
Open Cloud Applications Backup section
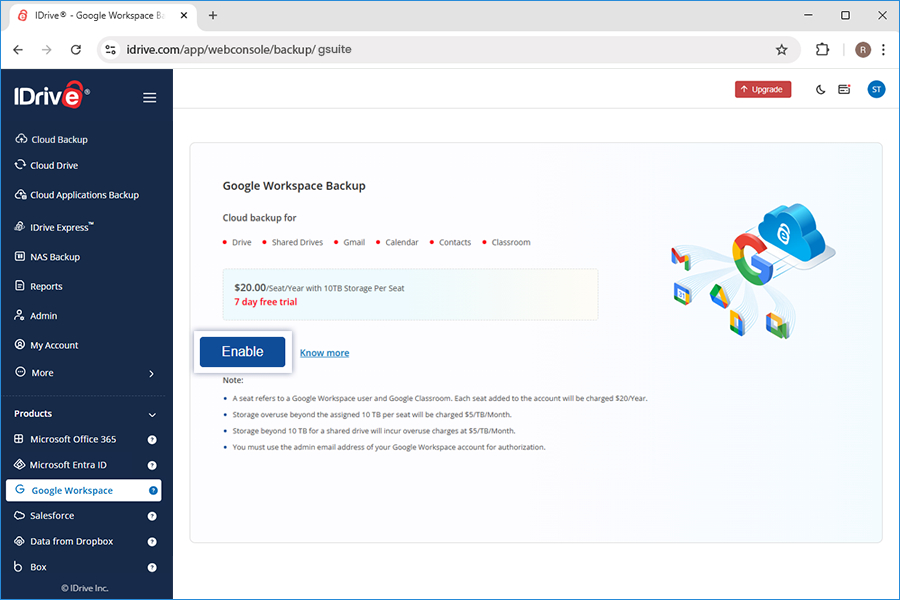pos(77,195)
